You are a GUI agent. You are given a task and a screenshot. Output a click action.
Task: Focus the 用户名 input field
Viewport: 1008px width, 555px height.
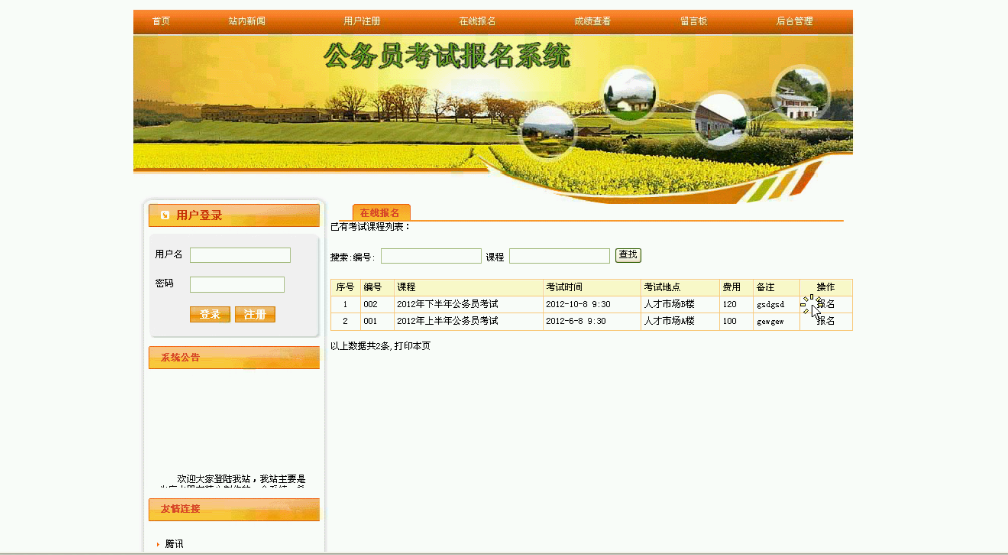point(240,255)
